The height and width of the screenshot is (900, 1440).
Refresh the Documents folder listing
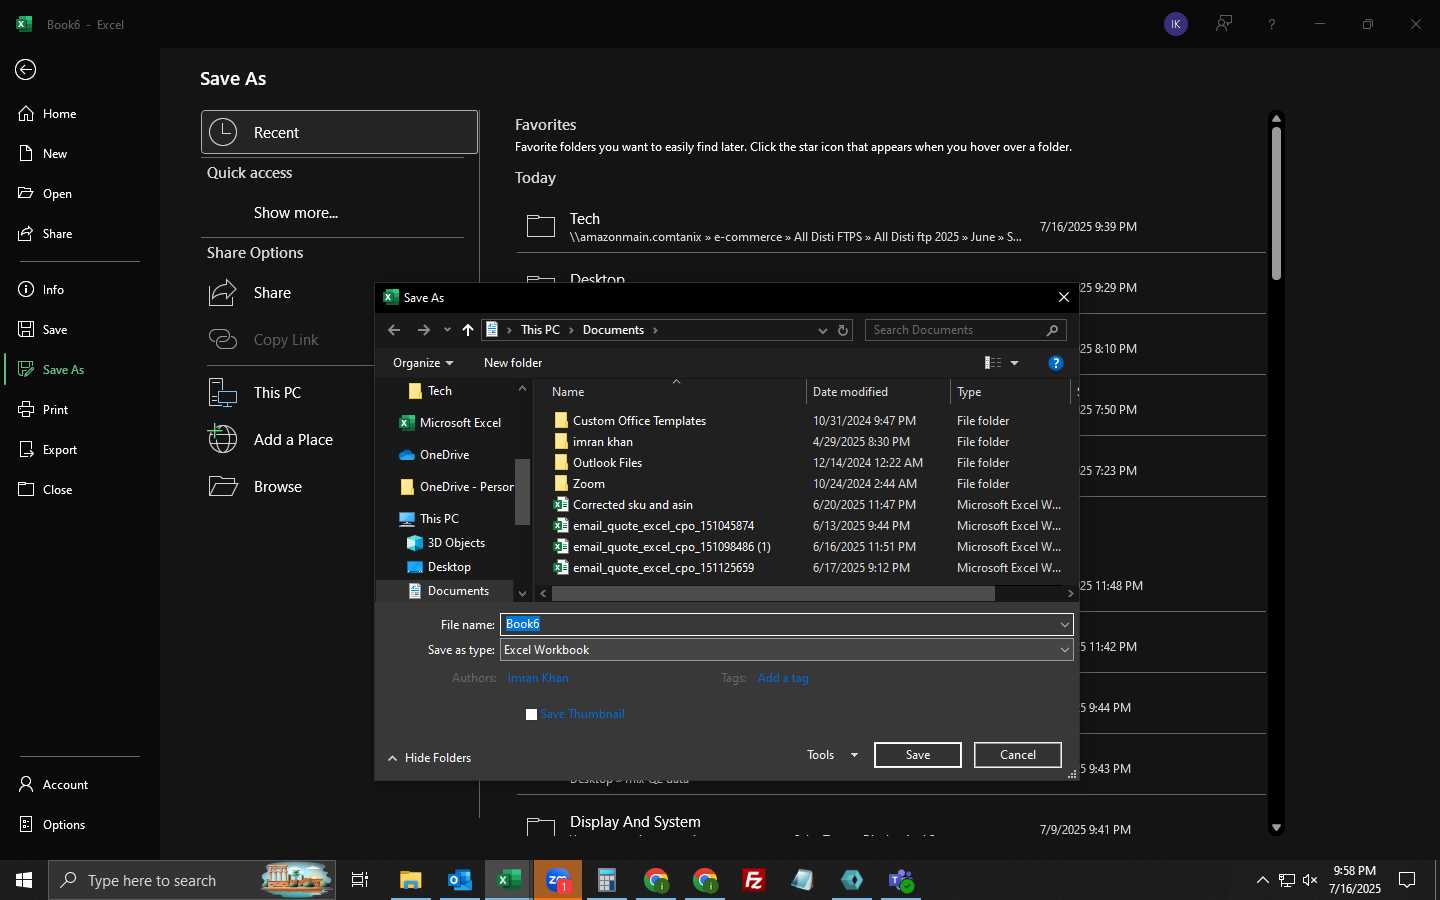pyautogui.click(x=843, y=330)
